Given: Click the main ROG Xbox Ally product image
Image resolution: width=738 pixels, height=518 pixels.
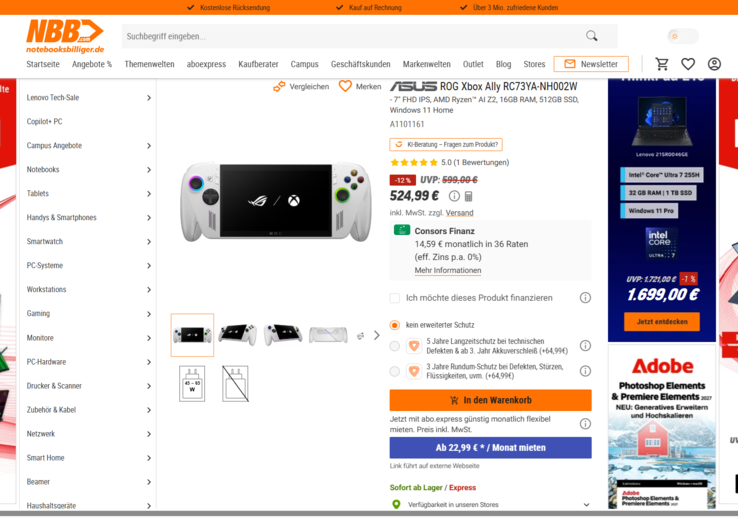Looking at the screenshot, I should [276, 201].
